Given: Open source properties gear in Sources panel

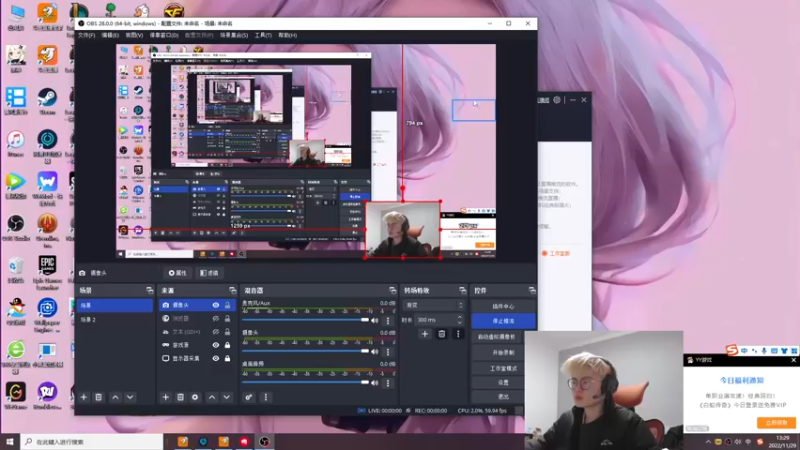Looking at the screenshot, I should pos(195,397).
